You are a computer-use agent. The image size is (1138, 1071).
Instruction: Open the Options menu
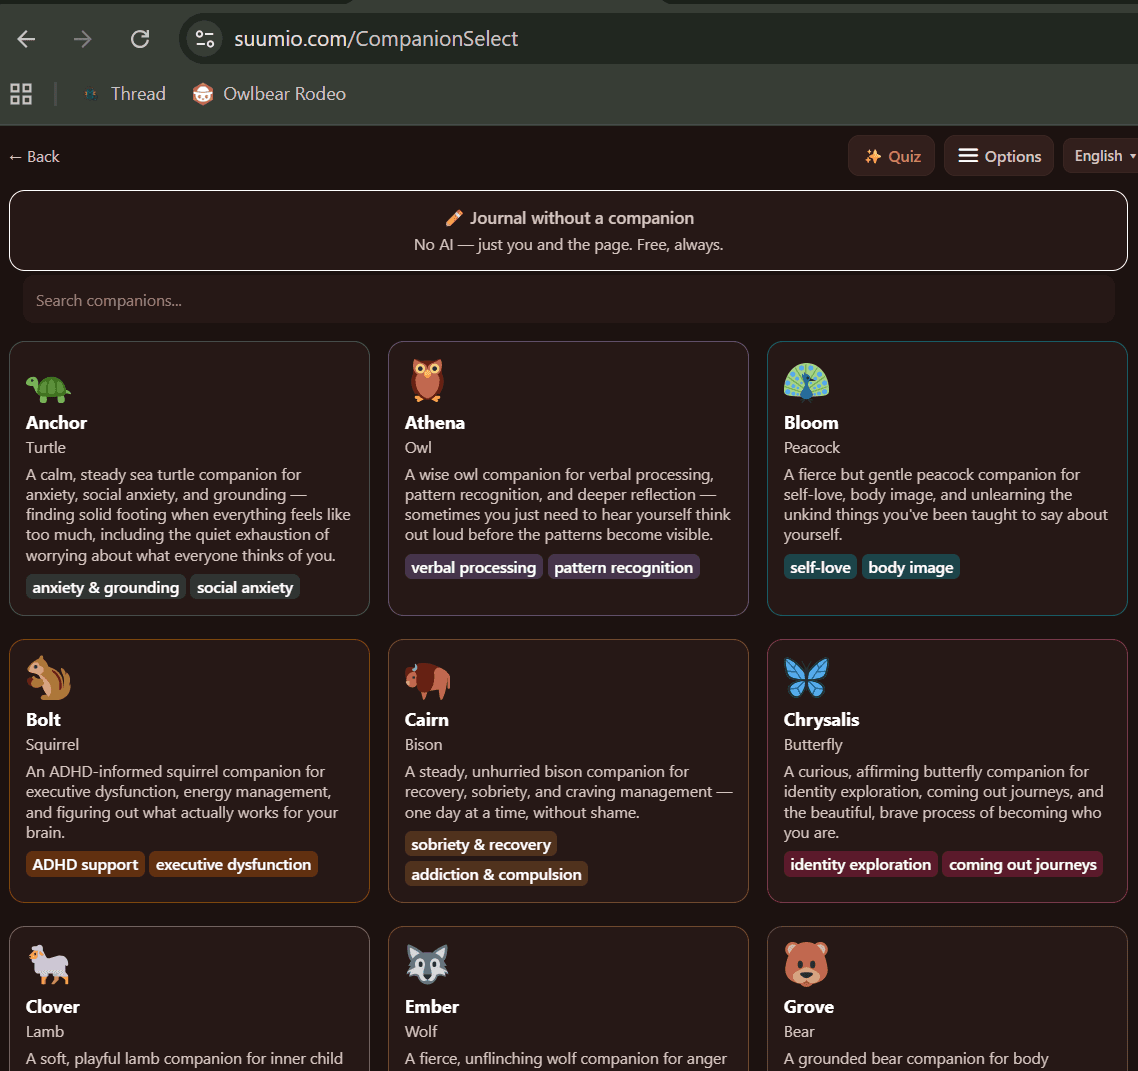[999, 156]
